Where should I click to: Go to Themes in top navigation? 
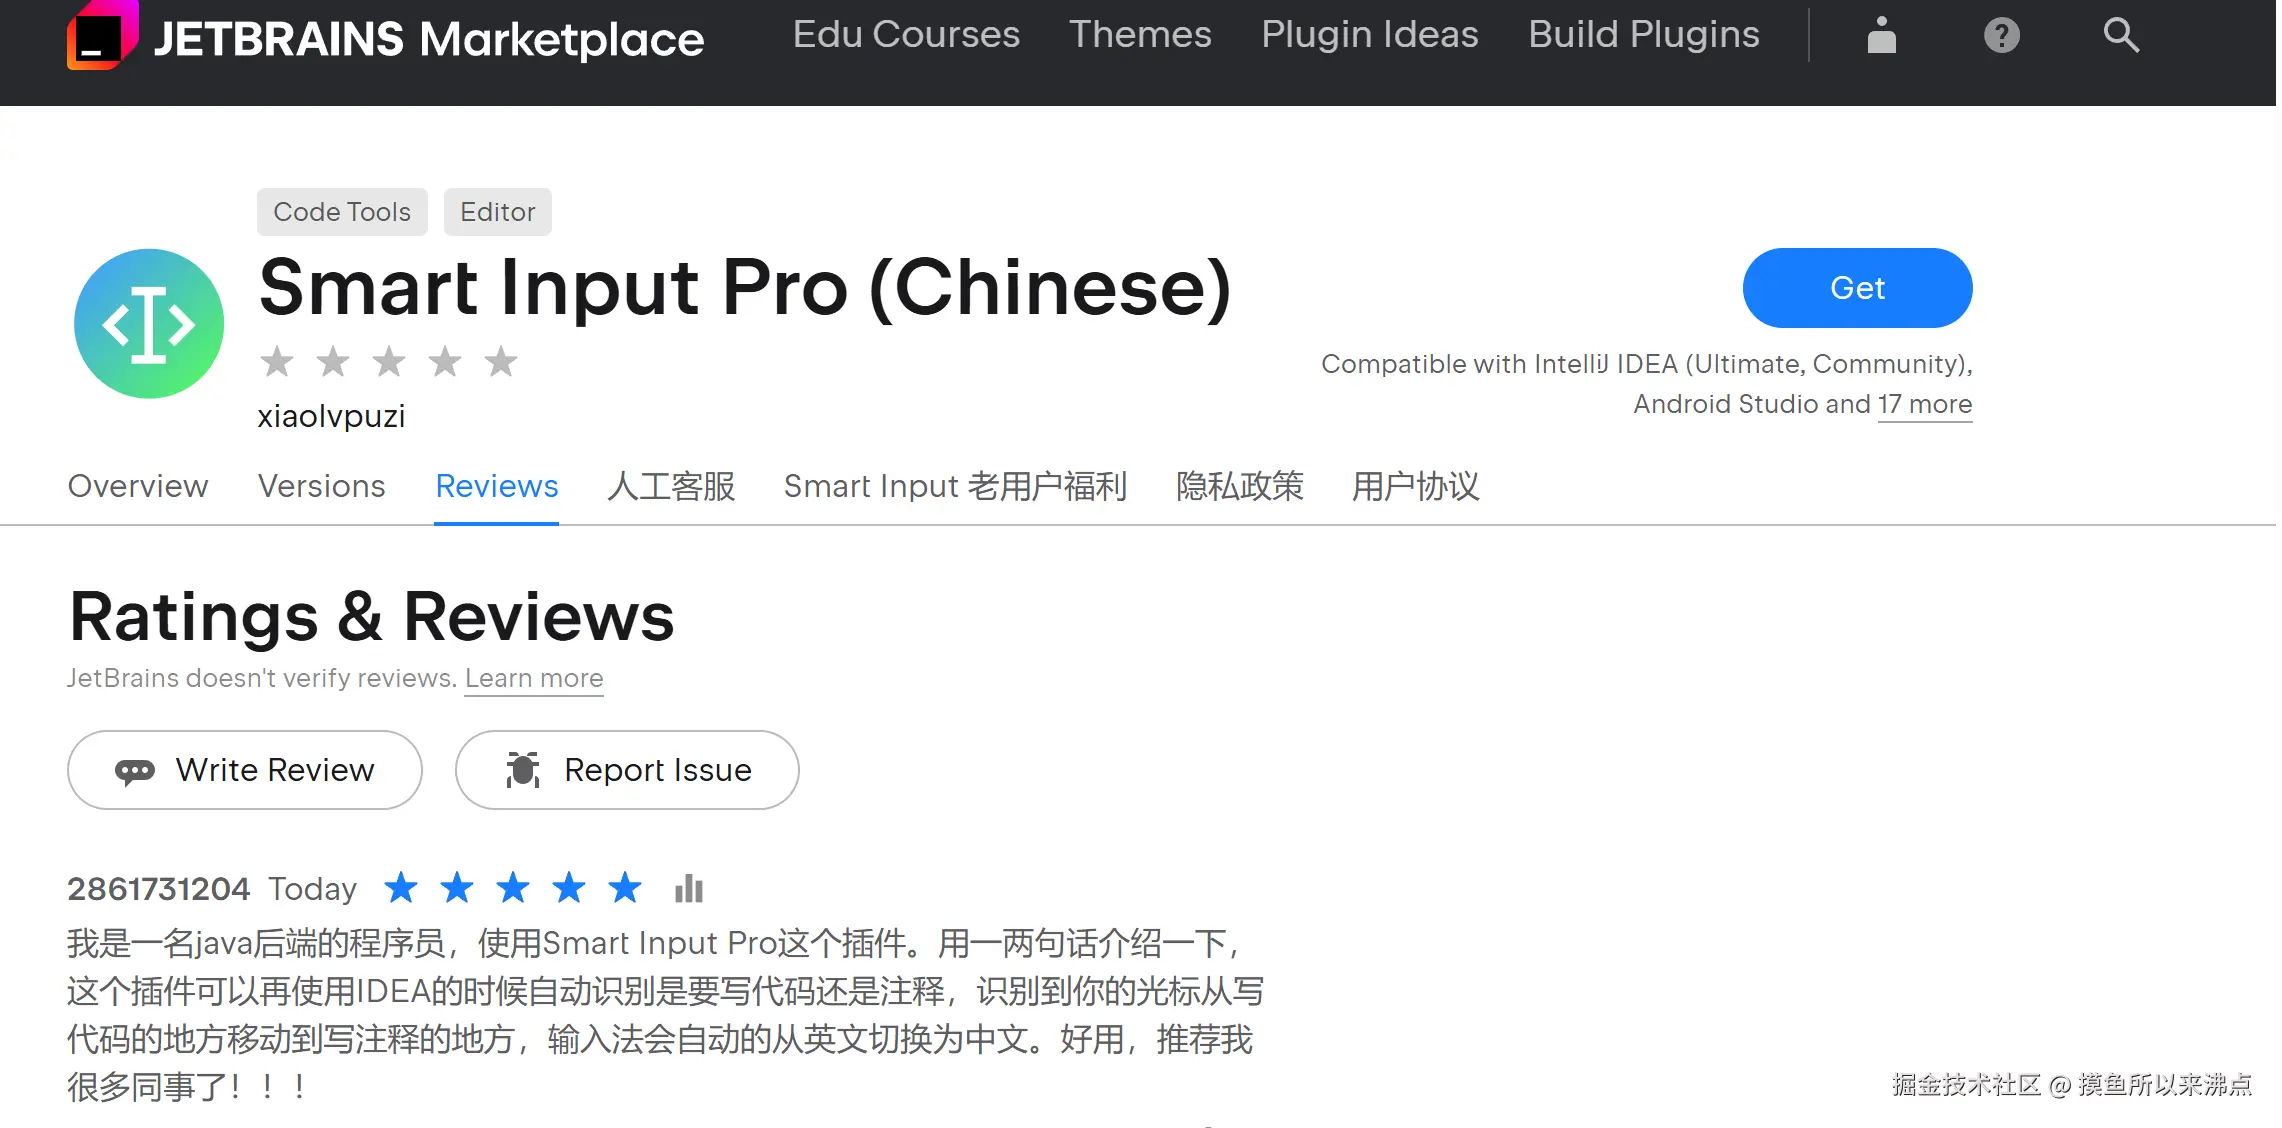(x=1140, y=35)
